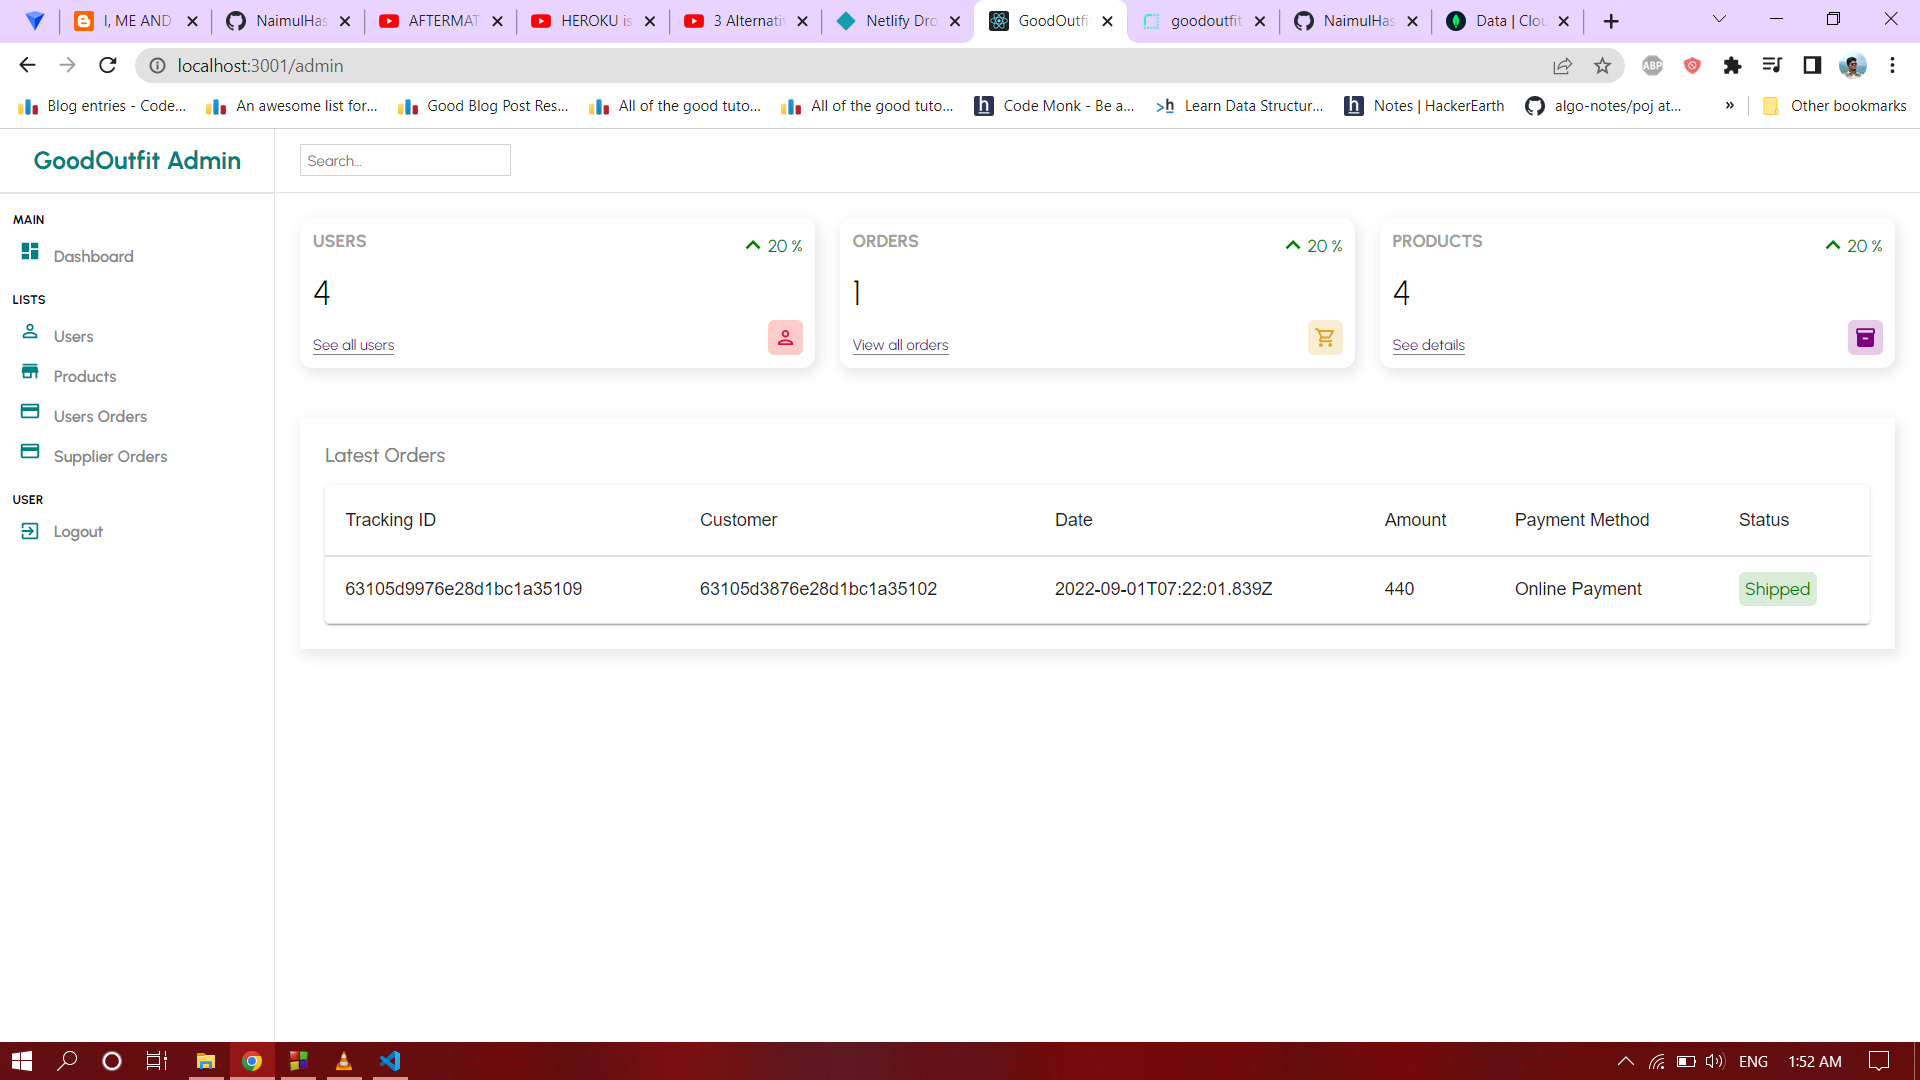Click the Shipped status badge
Image resolution: width=1920 pixels, height=1080 pixels.
click(x=1777, y=589)
